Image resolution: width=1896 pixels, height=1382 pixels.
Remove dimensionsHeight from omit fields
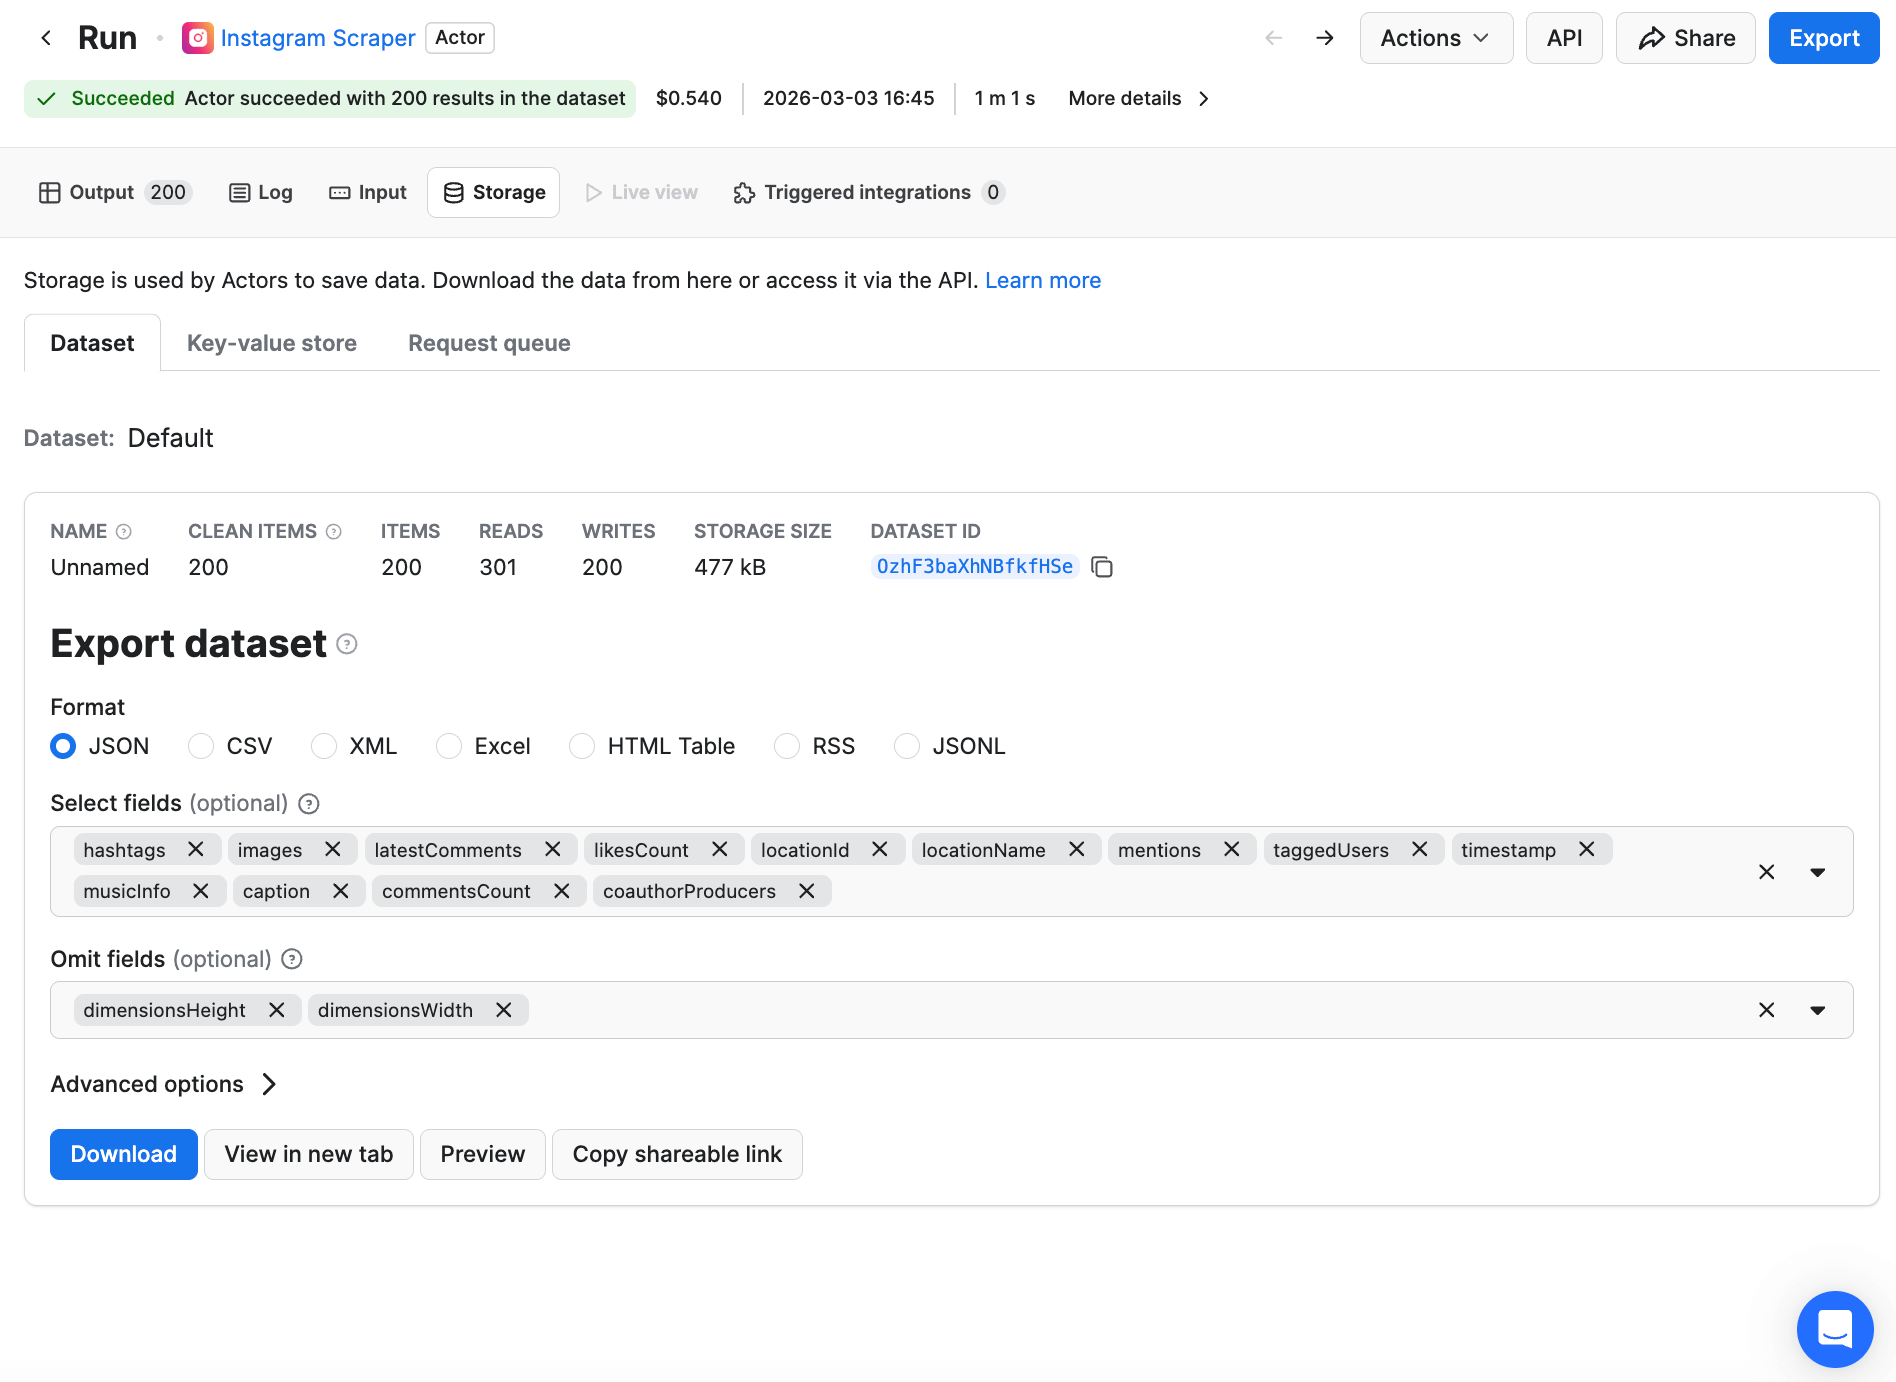point(277,1010)
